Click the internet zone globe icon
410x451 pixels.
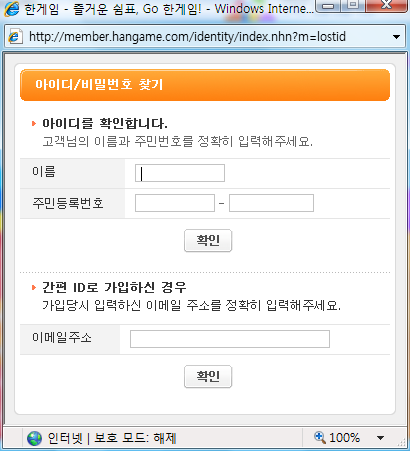tap(34, 438)
